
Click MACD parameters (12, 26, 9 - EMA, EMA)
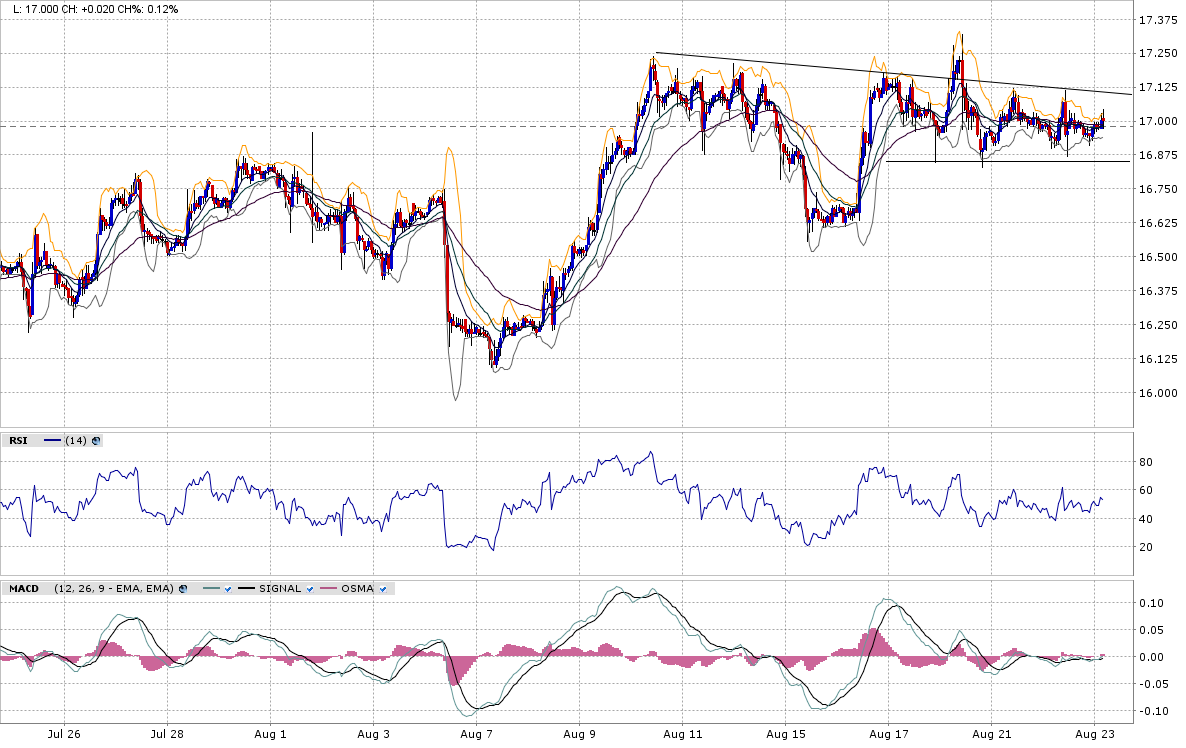click(x=114, y=589)
